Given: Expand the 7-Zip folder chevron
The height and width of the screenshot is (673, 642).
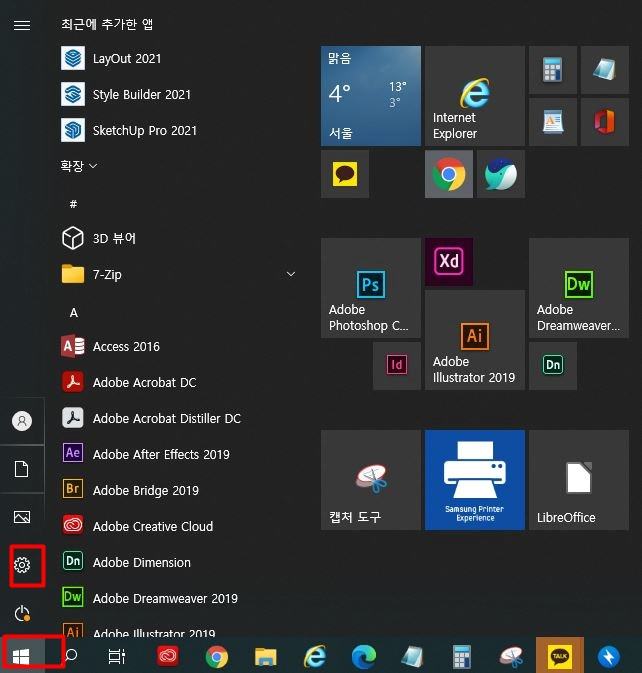Looking at the screenshot, I should 291,274.
